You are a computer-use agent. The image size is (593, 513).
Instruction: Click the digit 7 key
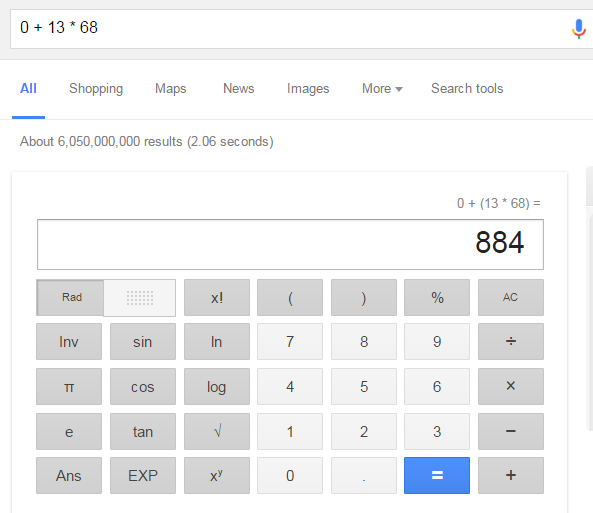tap(290, 342)
